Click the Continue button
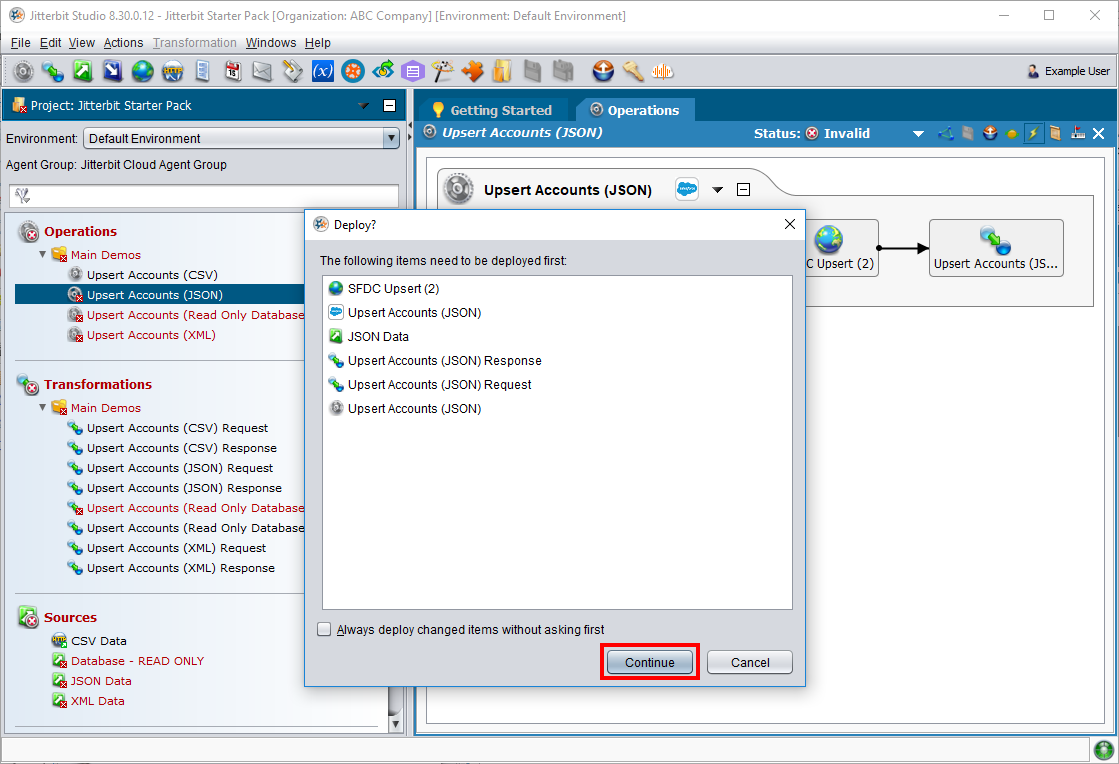Screen dimensions: 1119x764 [650, 662]
